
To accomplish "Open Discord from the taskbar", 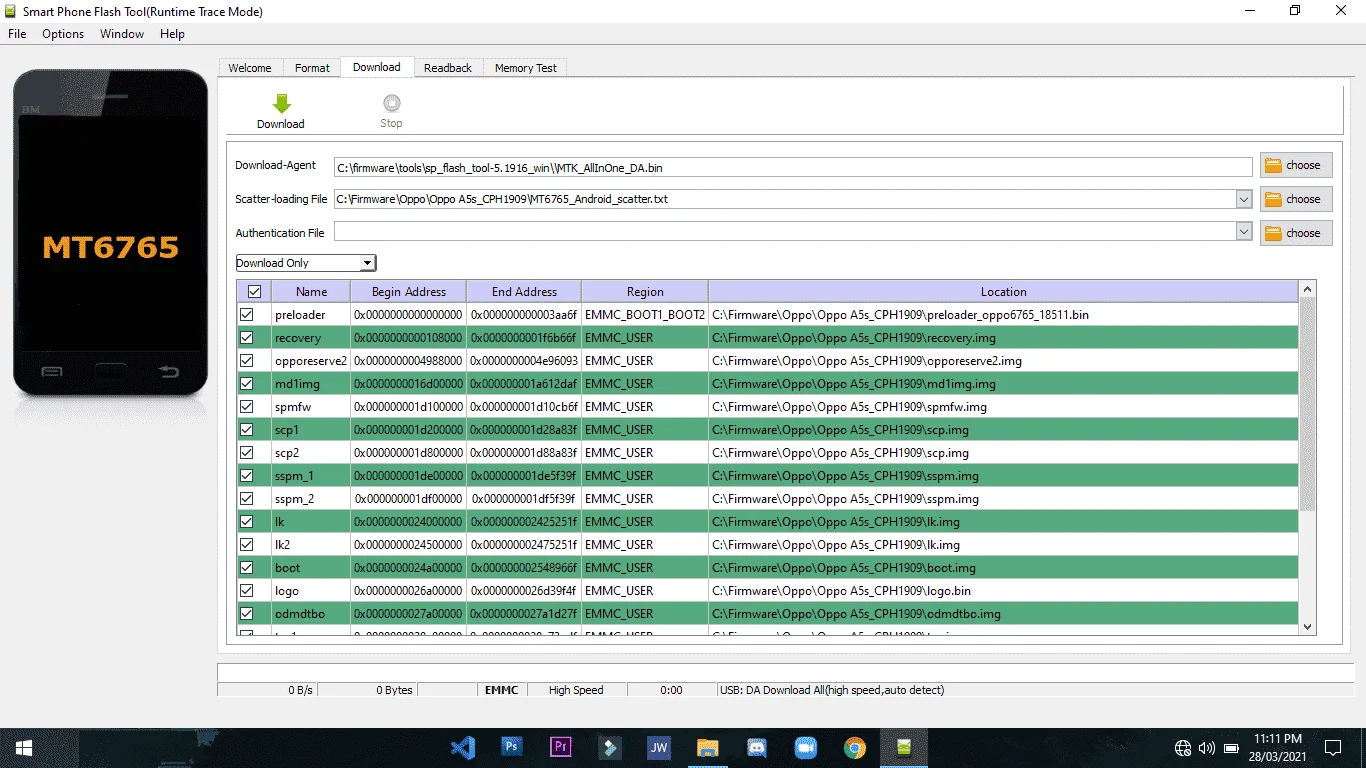I will point(756,747).
